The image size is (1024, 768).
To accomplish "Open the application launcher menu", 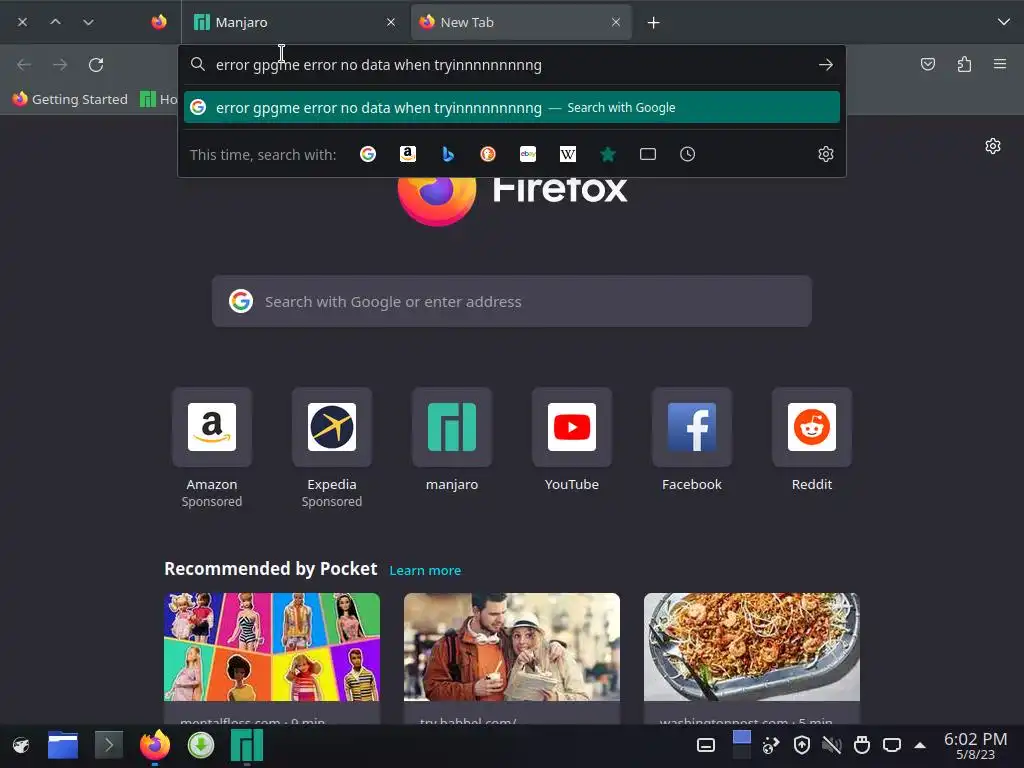I will tap(21, 745).
